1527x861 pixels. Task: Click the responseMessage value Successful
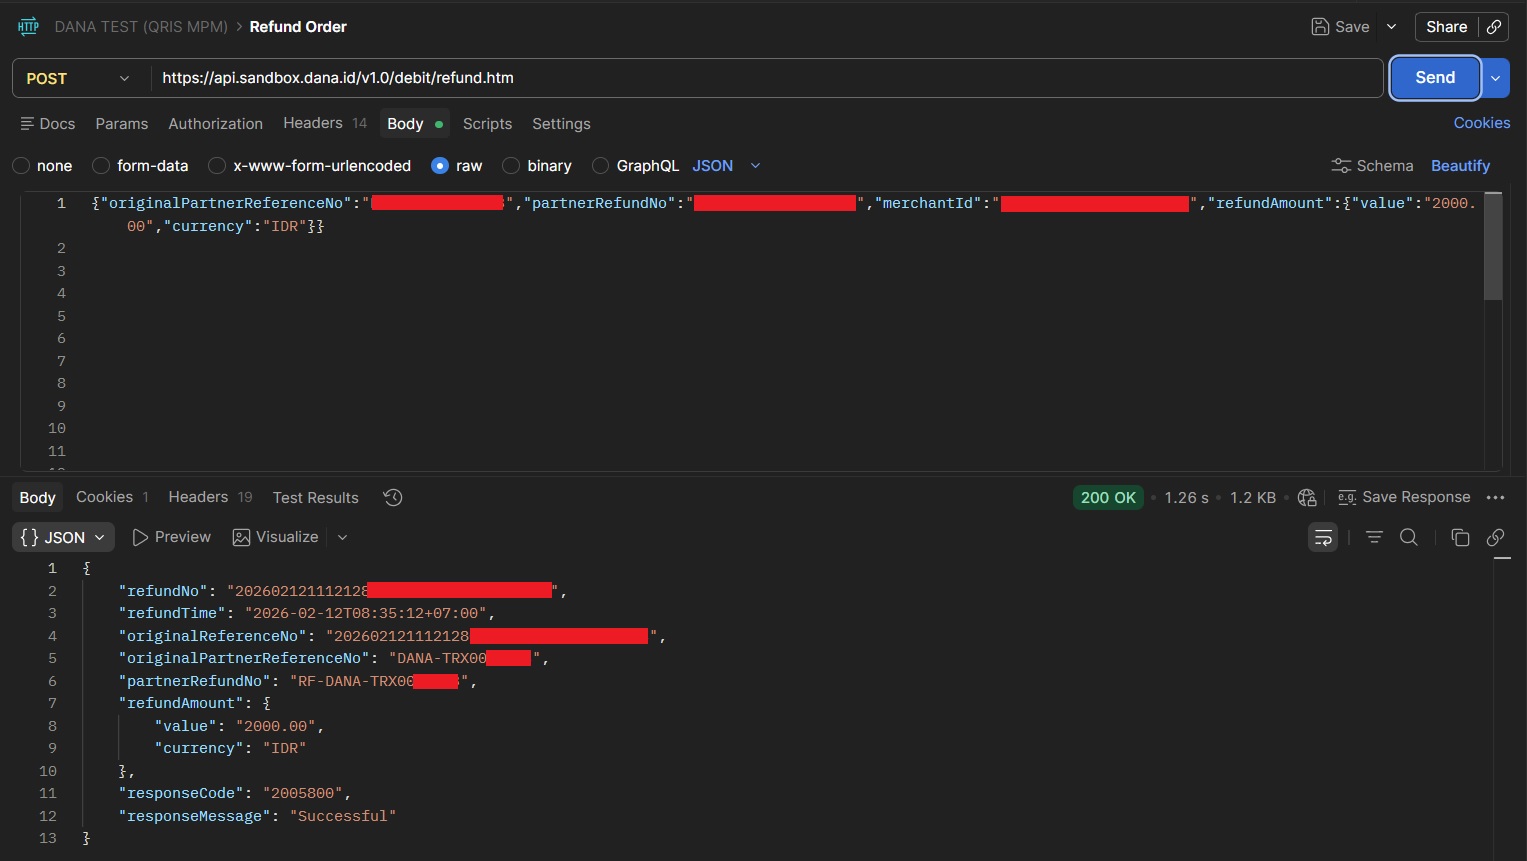(x=343, y=816)
